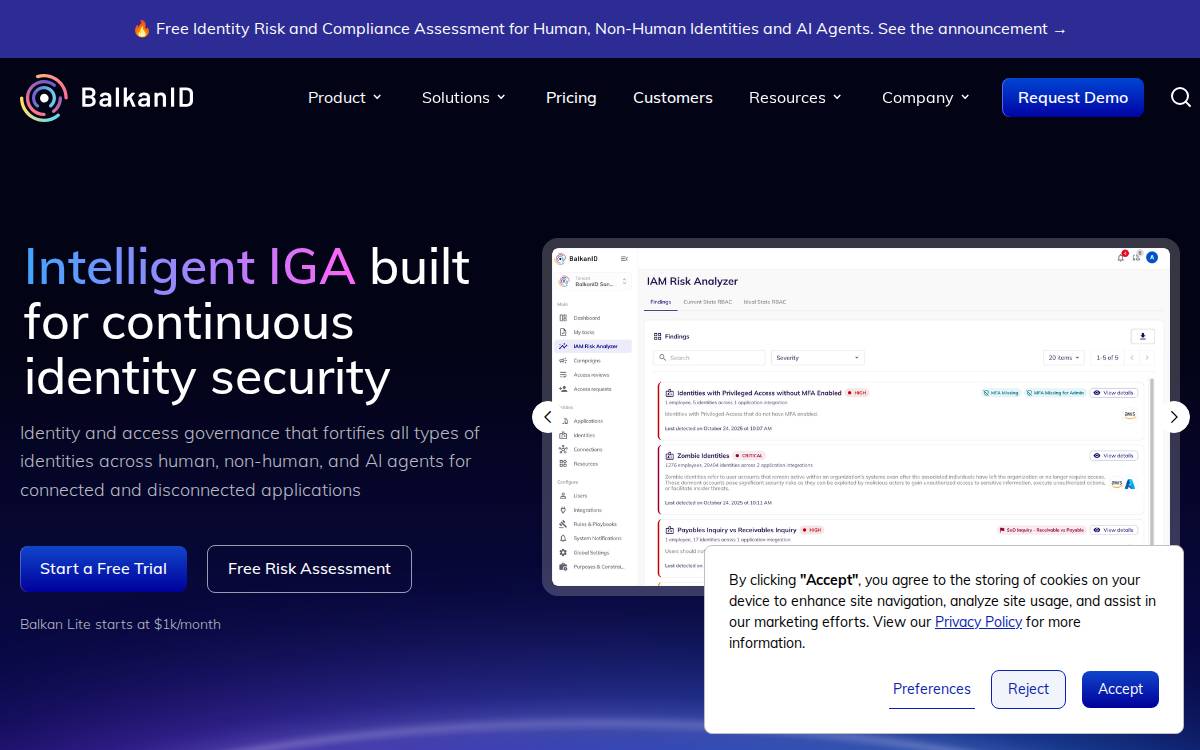
Task: Click the Campaigns icon in the screenshot sidebar
Action: tap(563, 360)
